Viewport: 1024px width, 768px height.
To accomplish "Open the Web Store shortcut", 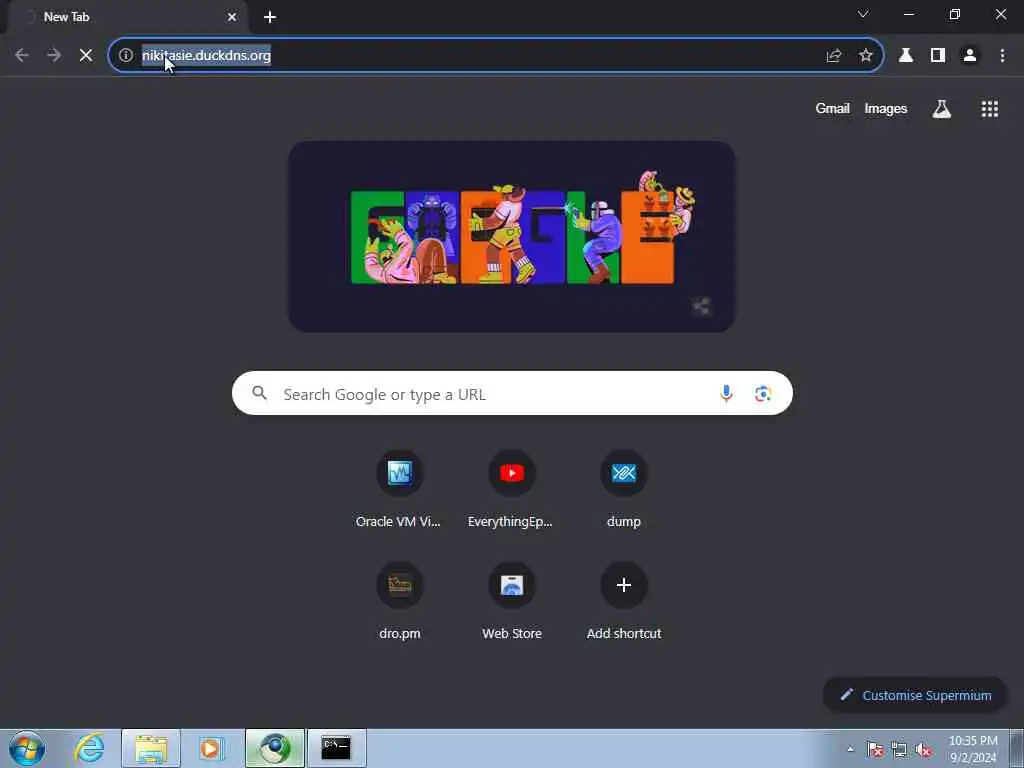I will click(511, 601).
